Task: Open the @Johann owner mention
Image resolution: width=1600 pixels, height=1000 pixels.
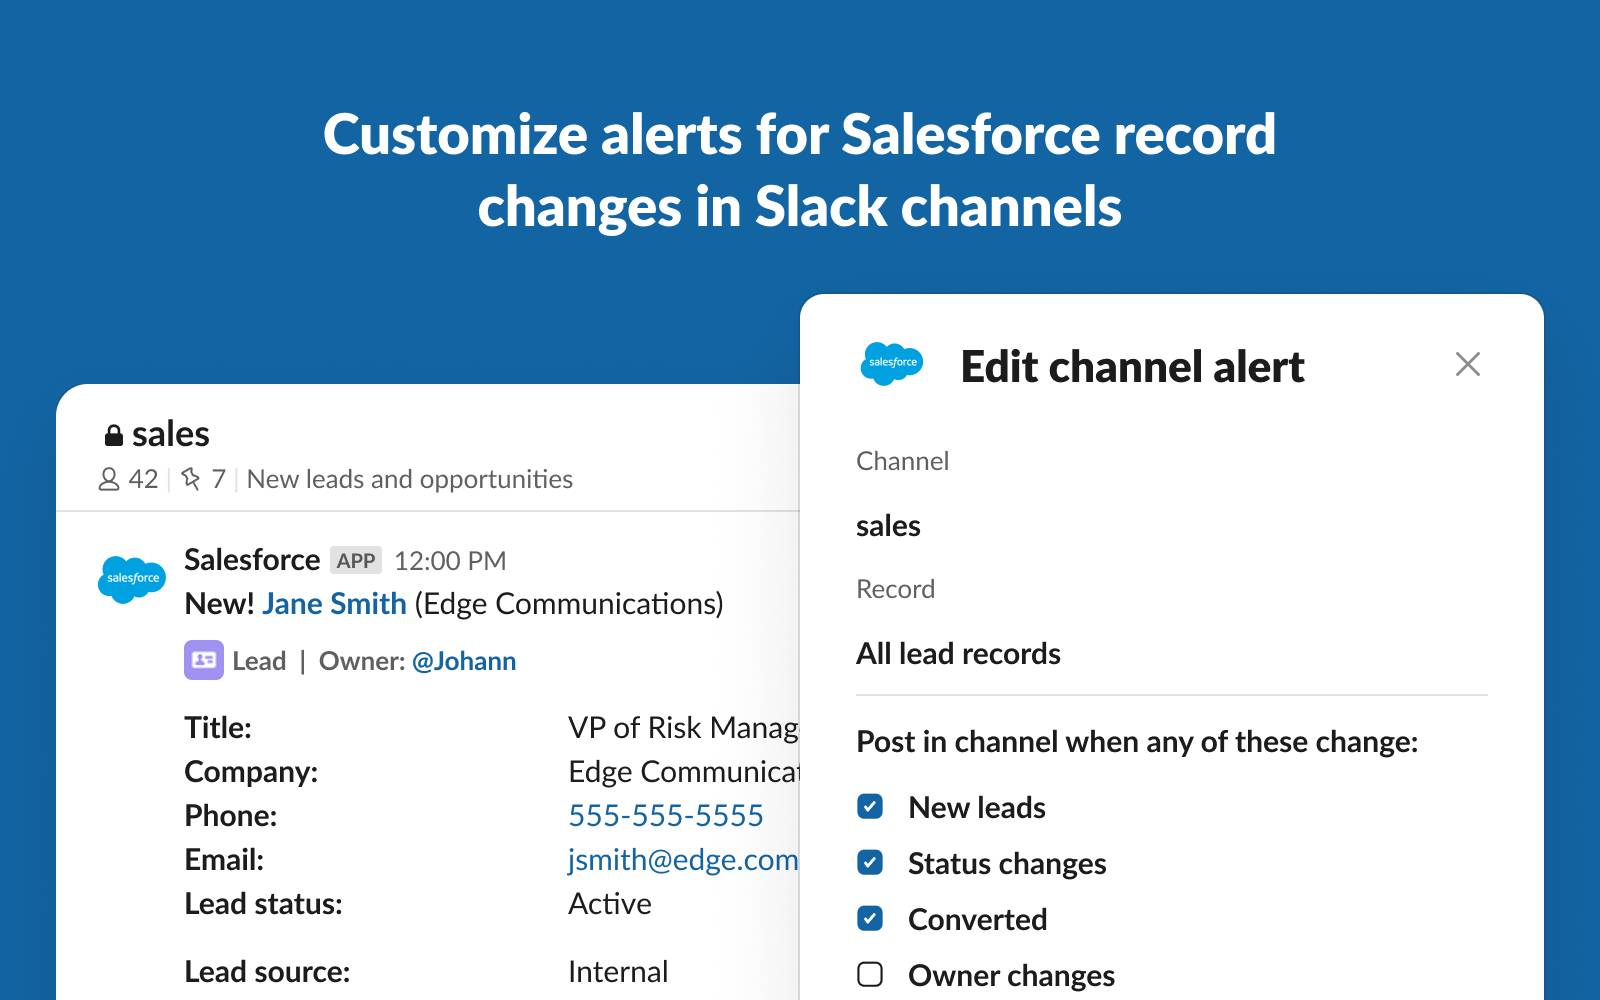Action: pos(464,661)
